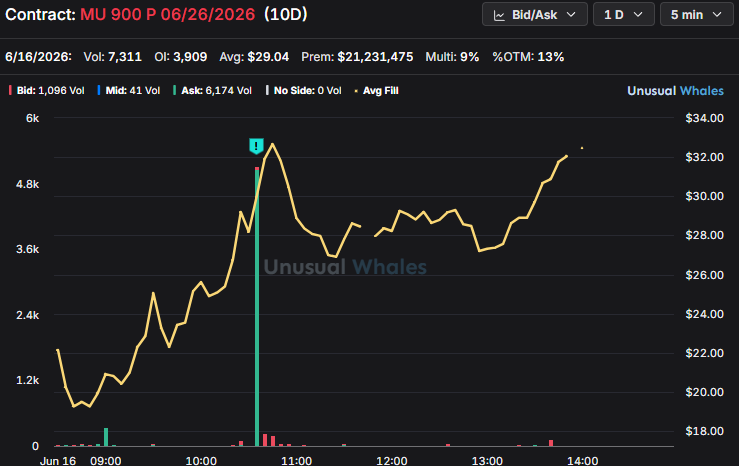Click the red bid volume bar near 13:40
This screenshot has width=739, height=466.
(x=551, y=443)
